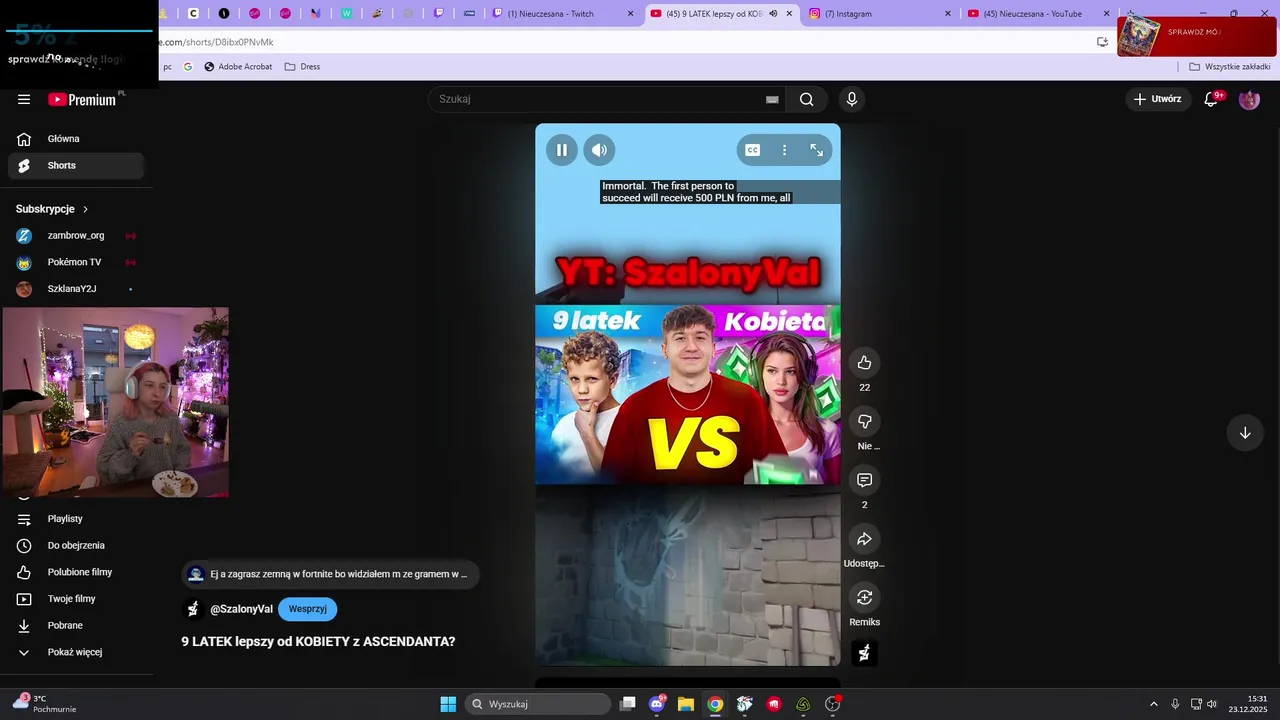Open Pobrane downloads in sidebar
Image resolution: width=1280 pixels, height=720 pixels.
coord(76,625)
